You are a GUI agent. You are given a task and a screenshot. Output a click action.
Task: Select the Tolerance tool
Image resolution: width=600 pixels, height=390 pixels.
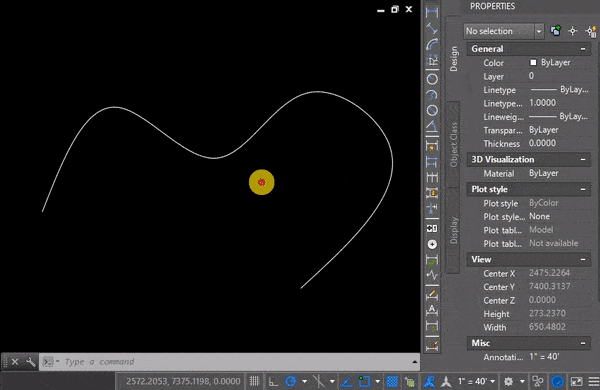pos(432,228)
